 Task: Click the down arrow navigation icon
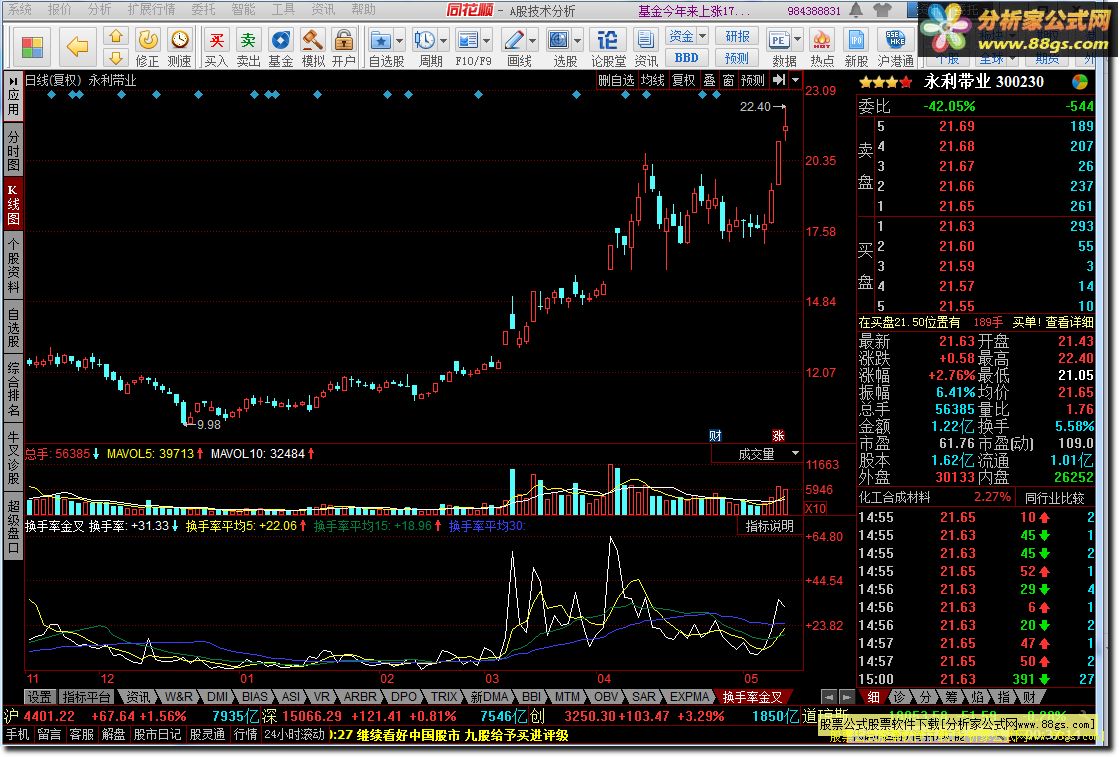coord(116,58)
